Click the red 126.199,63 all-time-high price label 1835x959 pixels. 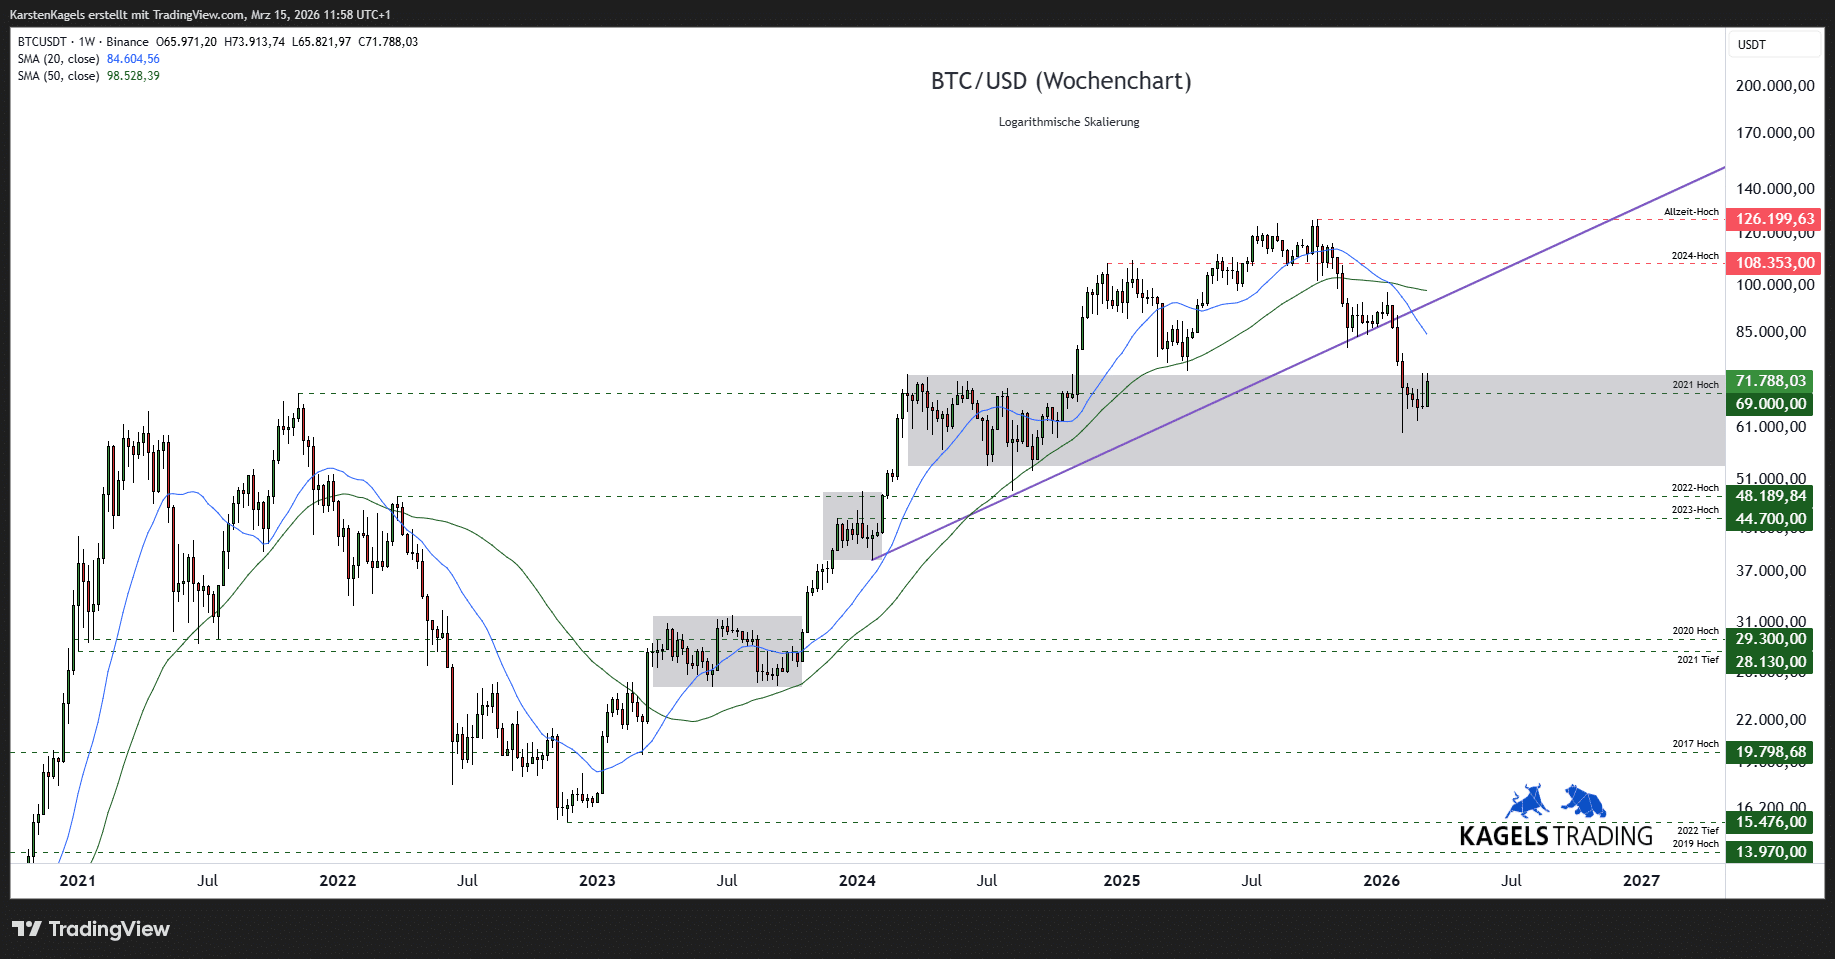pyautogui.click(x=1774, y=219)
